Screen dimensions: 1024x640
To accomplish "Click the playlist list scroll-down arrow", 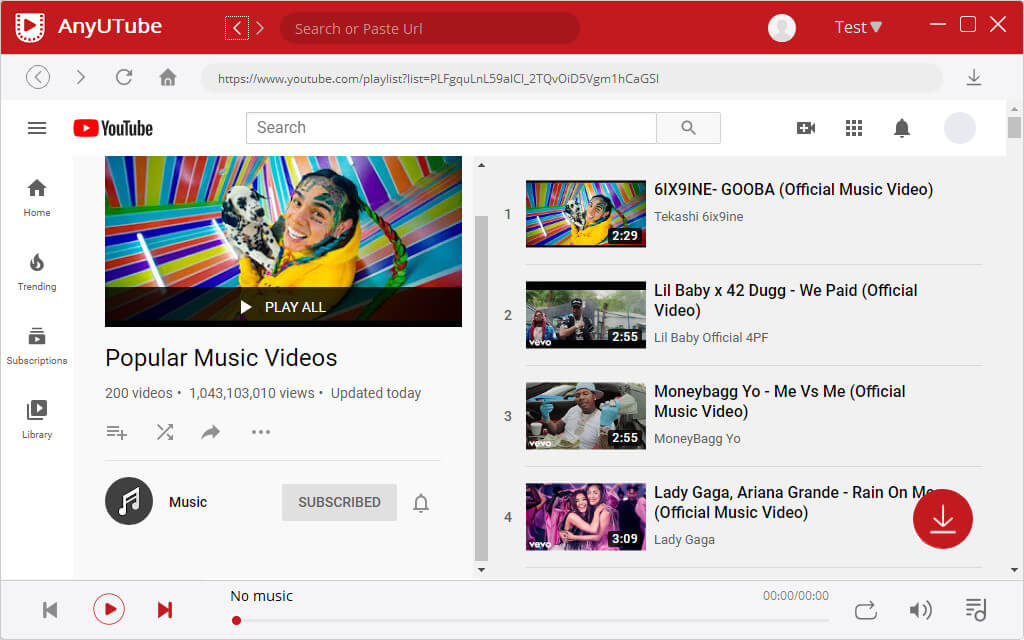I will point(481,570).
